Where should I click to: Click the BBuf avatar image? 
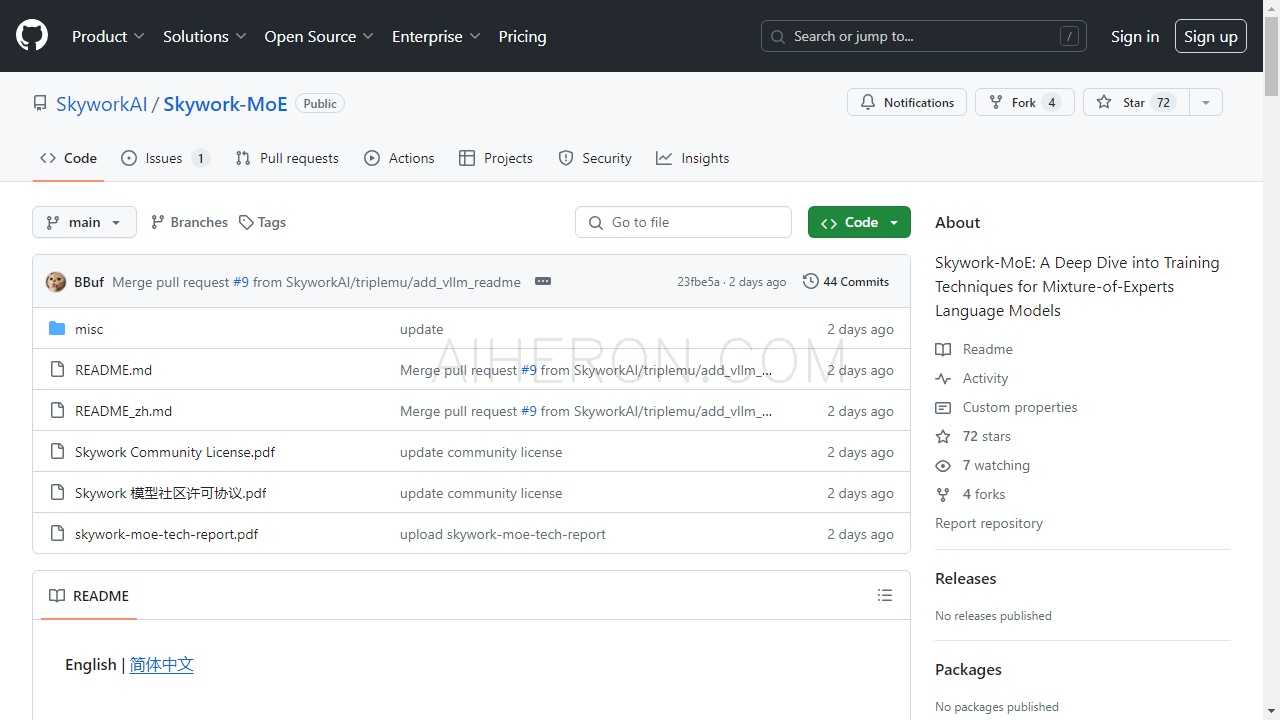click(x=56, y=282)
